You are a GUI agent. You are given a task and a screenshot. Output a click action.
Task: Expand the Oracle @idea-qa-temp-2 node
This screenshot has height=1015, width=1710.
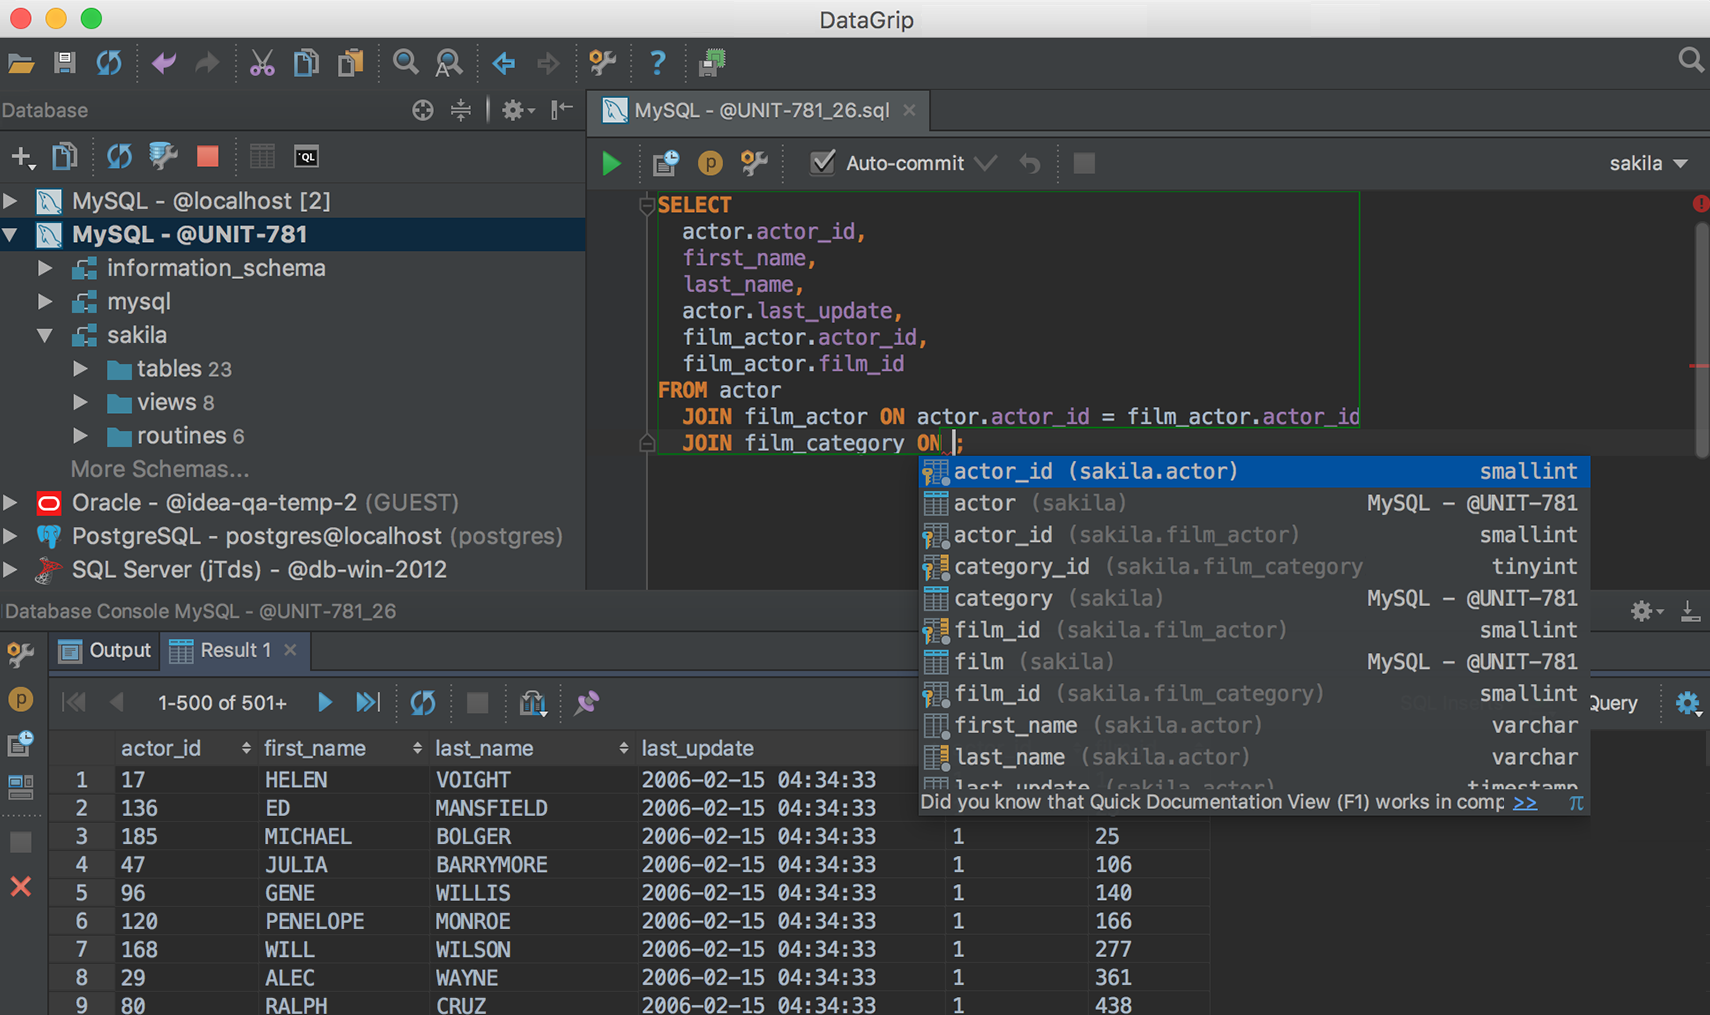pyautogui.click(x=10, y=502)
